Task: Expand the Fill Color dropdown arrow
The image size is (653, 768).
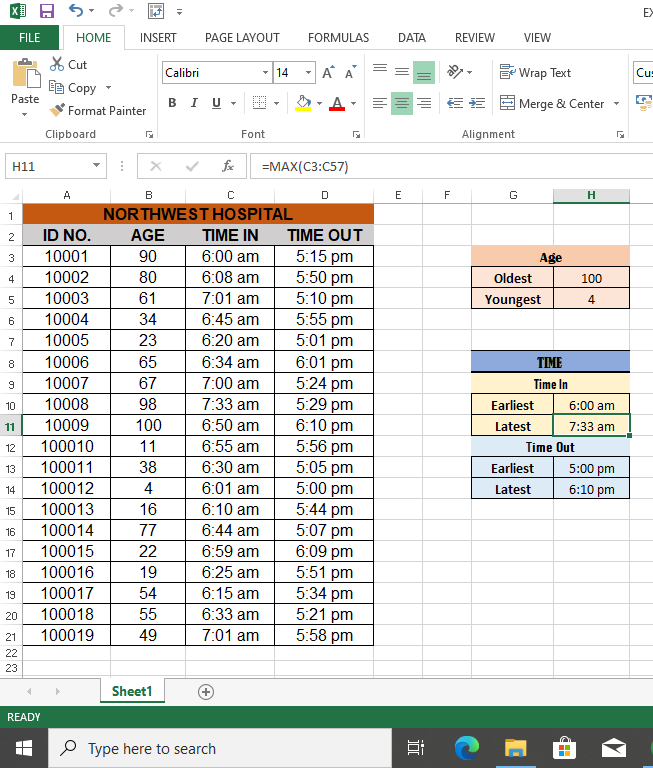Action: (319, 103)
